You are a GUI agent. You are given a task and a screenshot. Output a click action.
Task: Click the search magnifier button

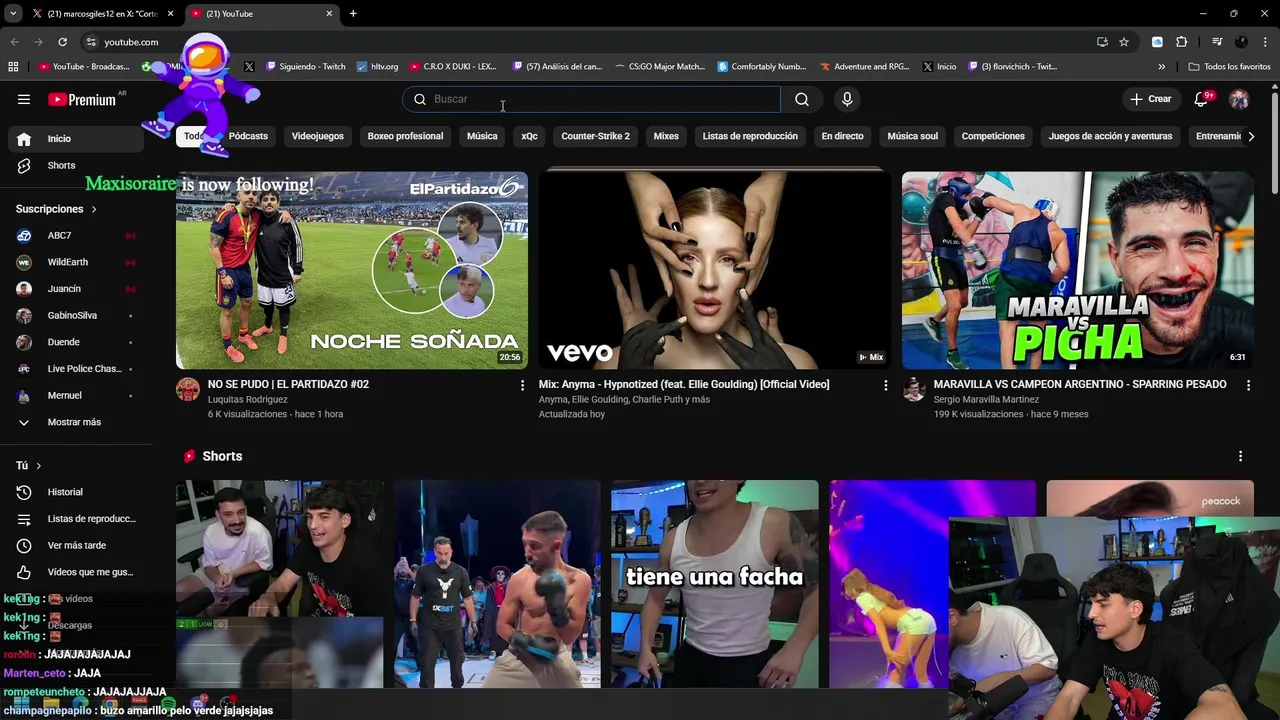coord(802,99)
